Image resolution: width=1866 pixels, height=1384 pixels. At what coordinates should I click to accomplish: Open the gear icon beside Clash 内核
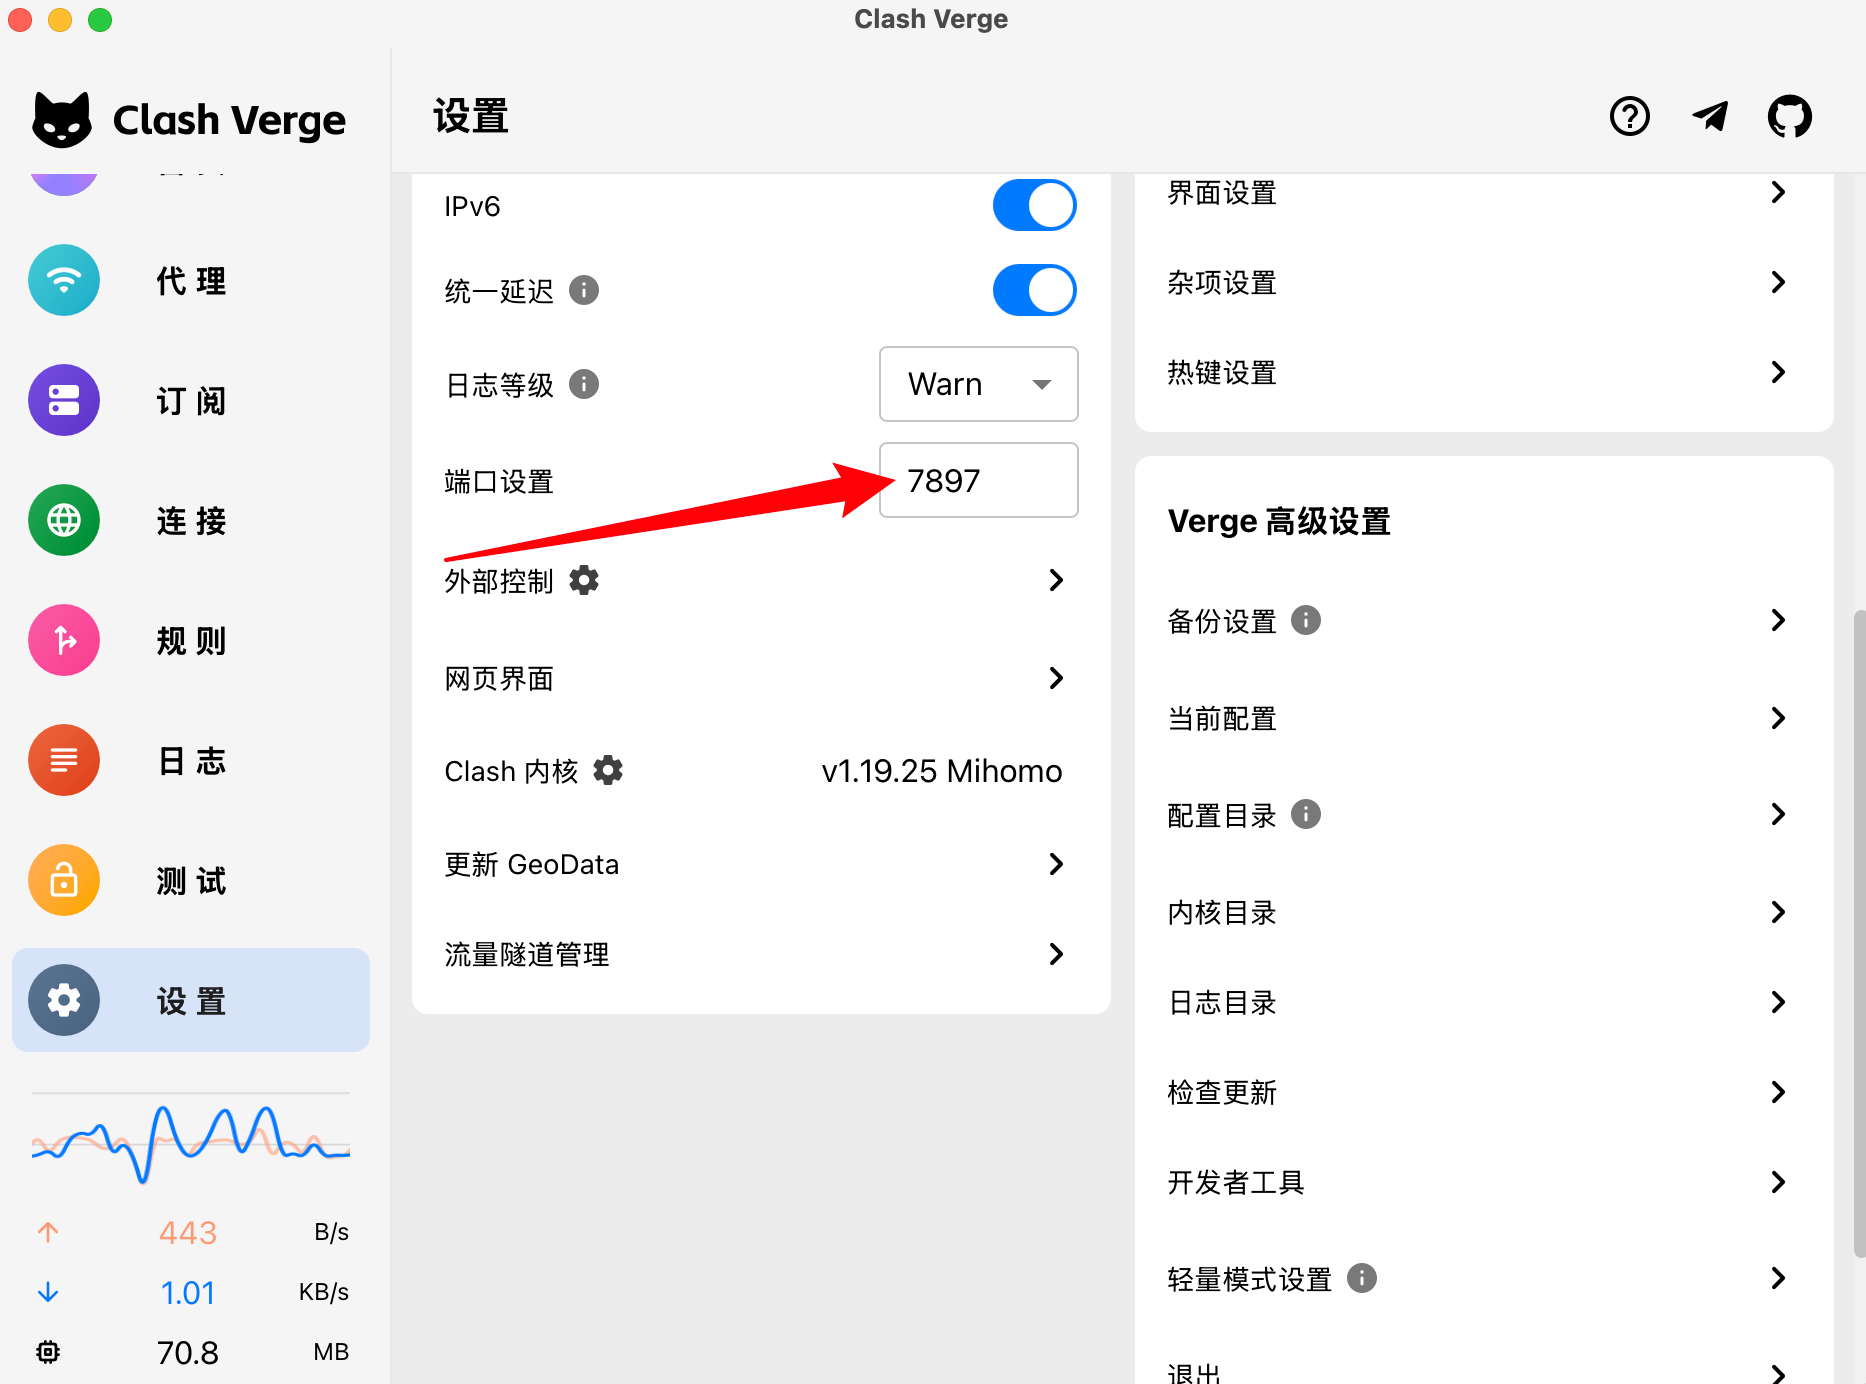coord(608,770)
